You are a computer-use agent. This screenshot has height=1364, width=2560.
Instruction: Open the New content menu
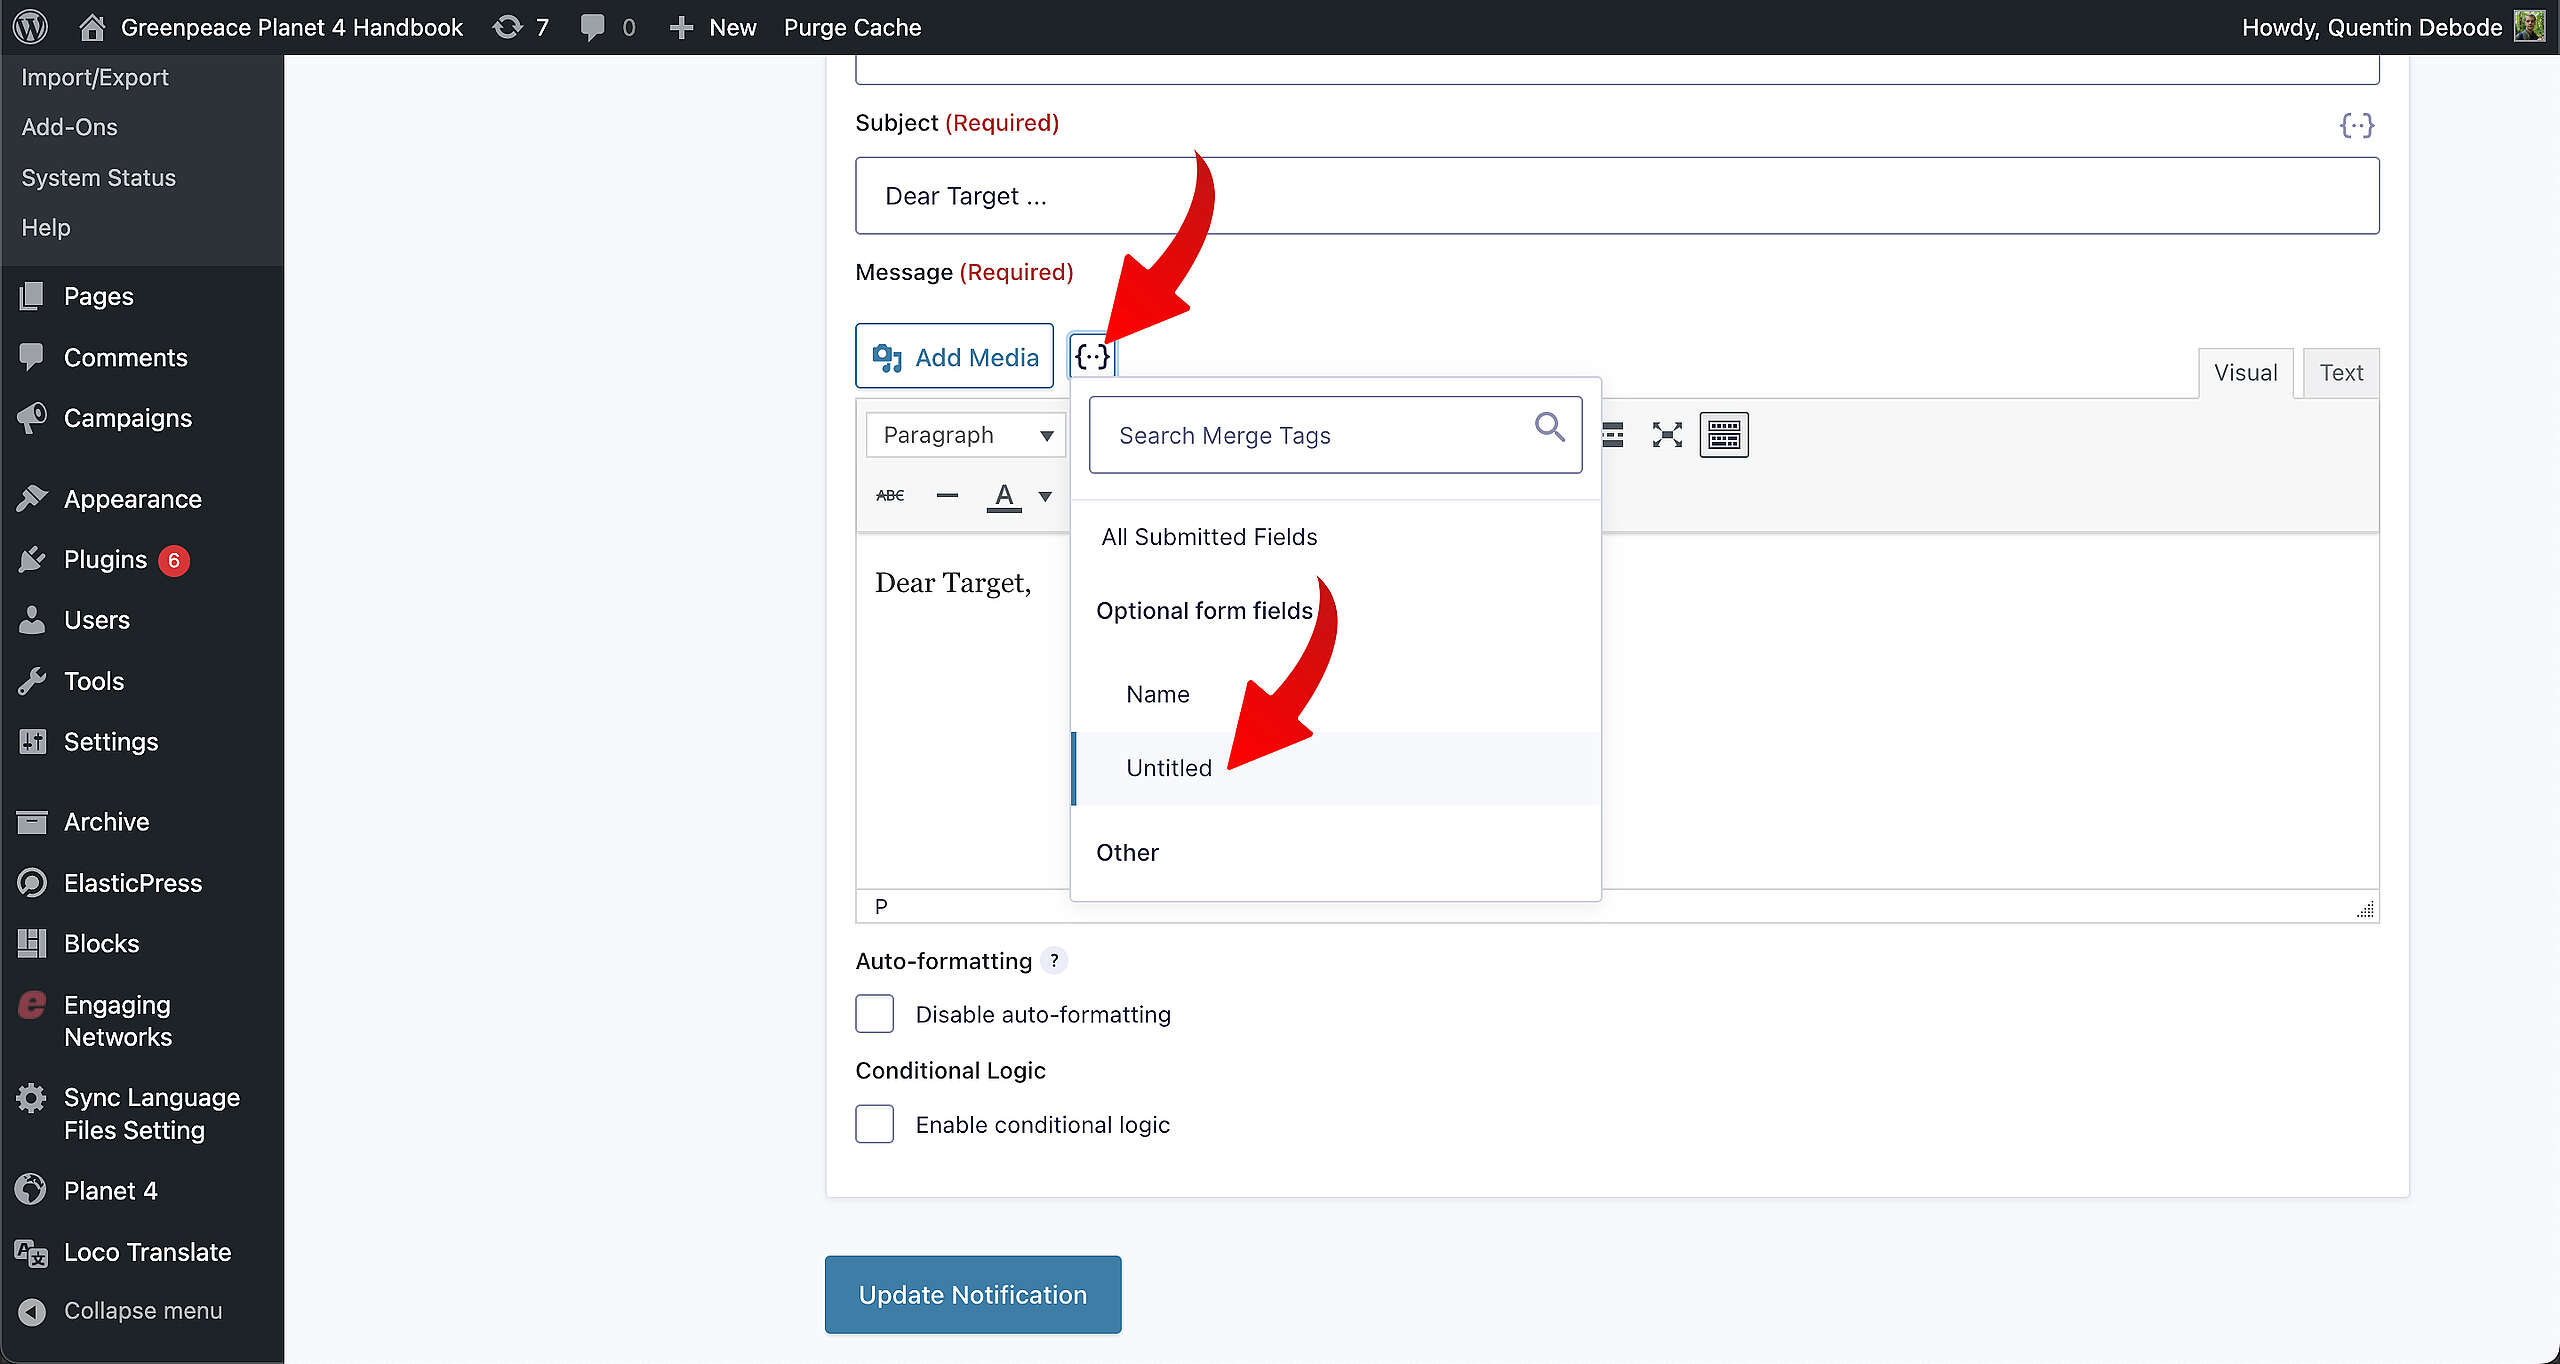(713, 27)
